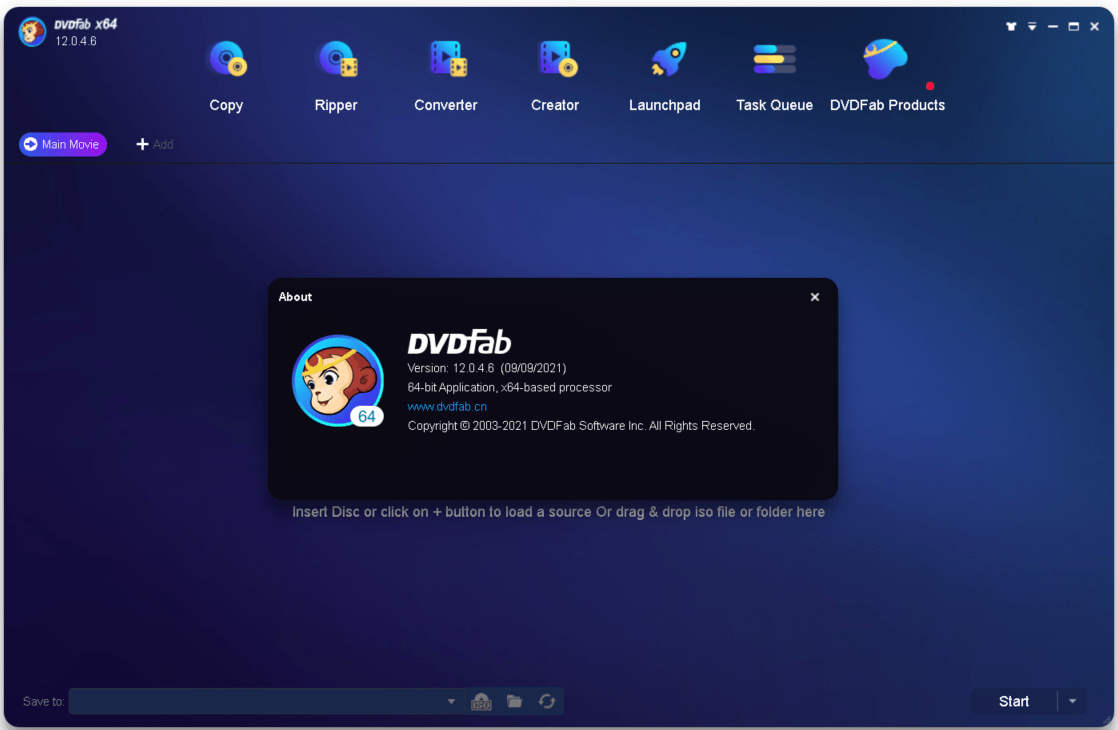Open the www.dvdfab.cn link
The height and width of the screenshot is (730, 1118).
447,406
